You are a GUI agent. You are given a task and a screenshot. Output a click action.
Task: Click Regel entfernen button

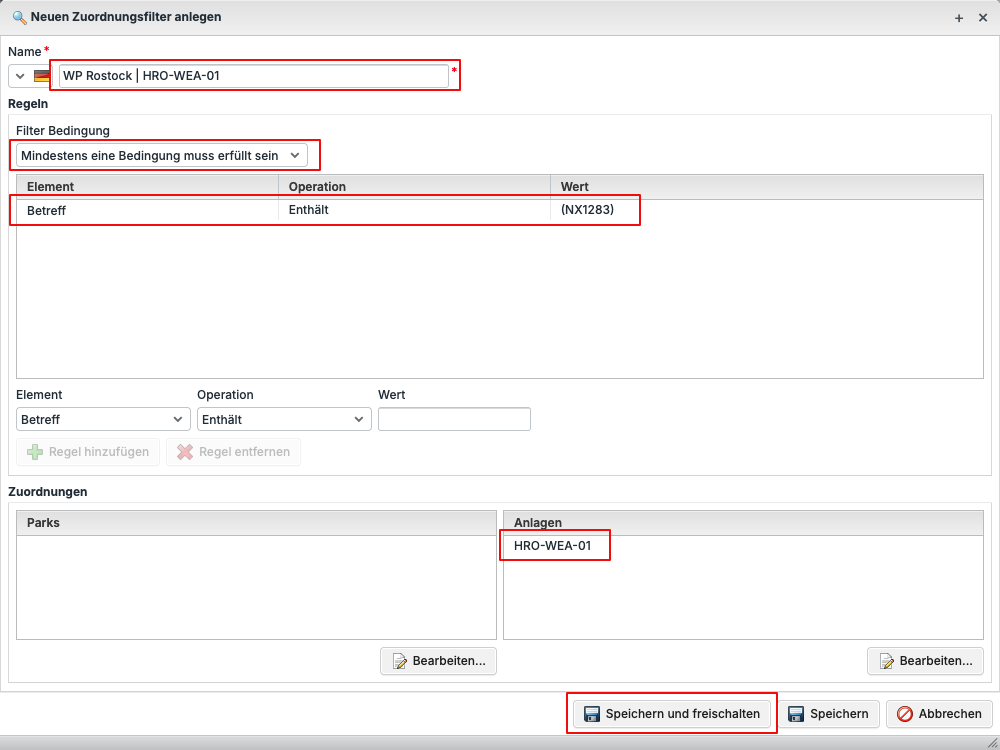233,452
